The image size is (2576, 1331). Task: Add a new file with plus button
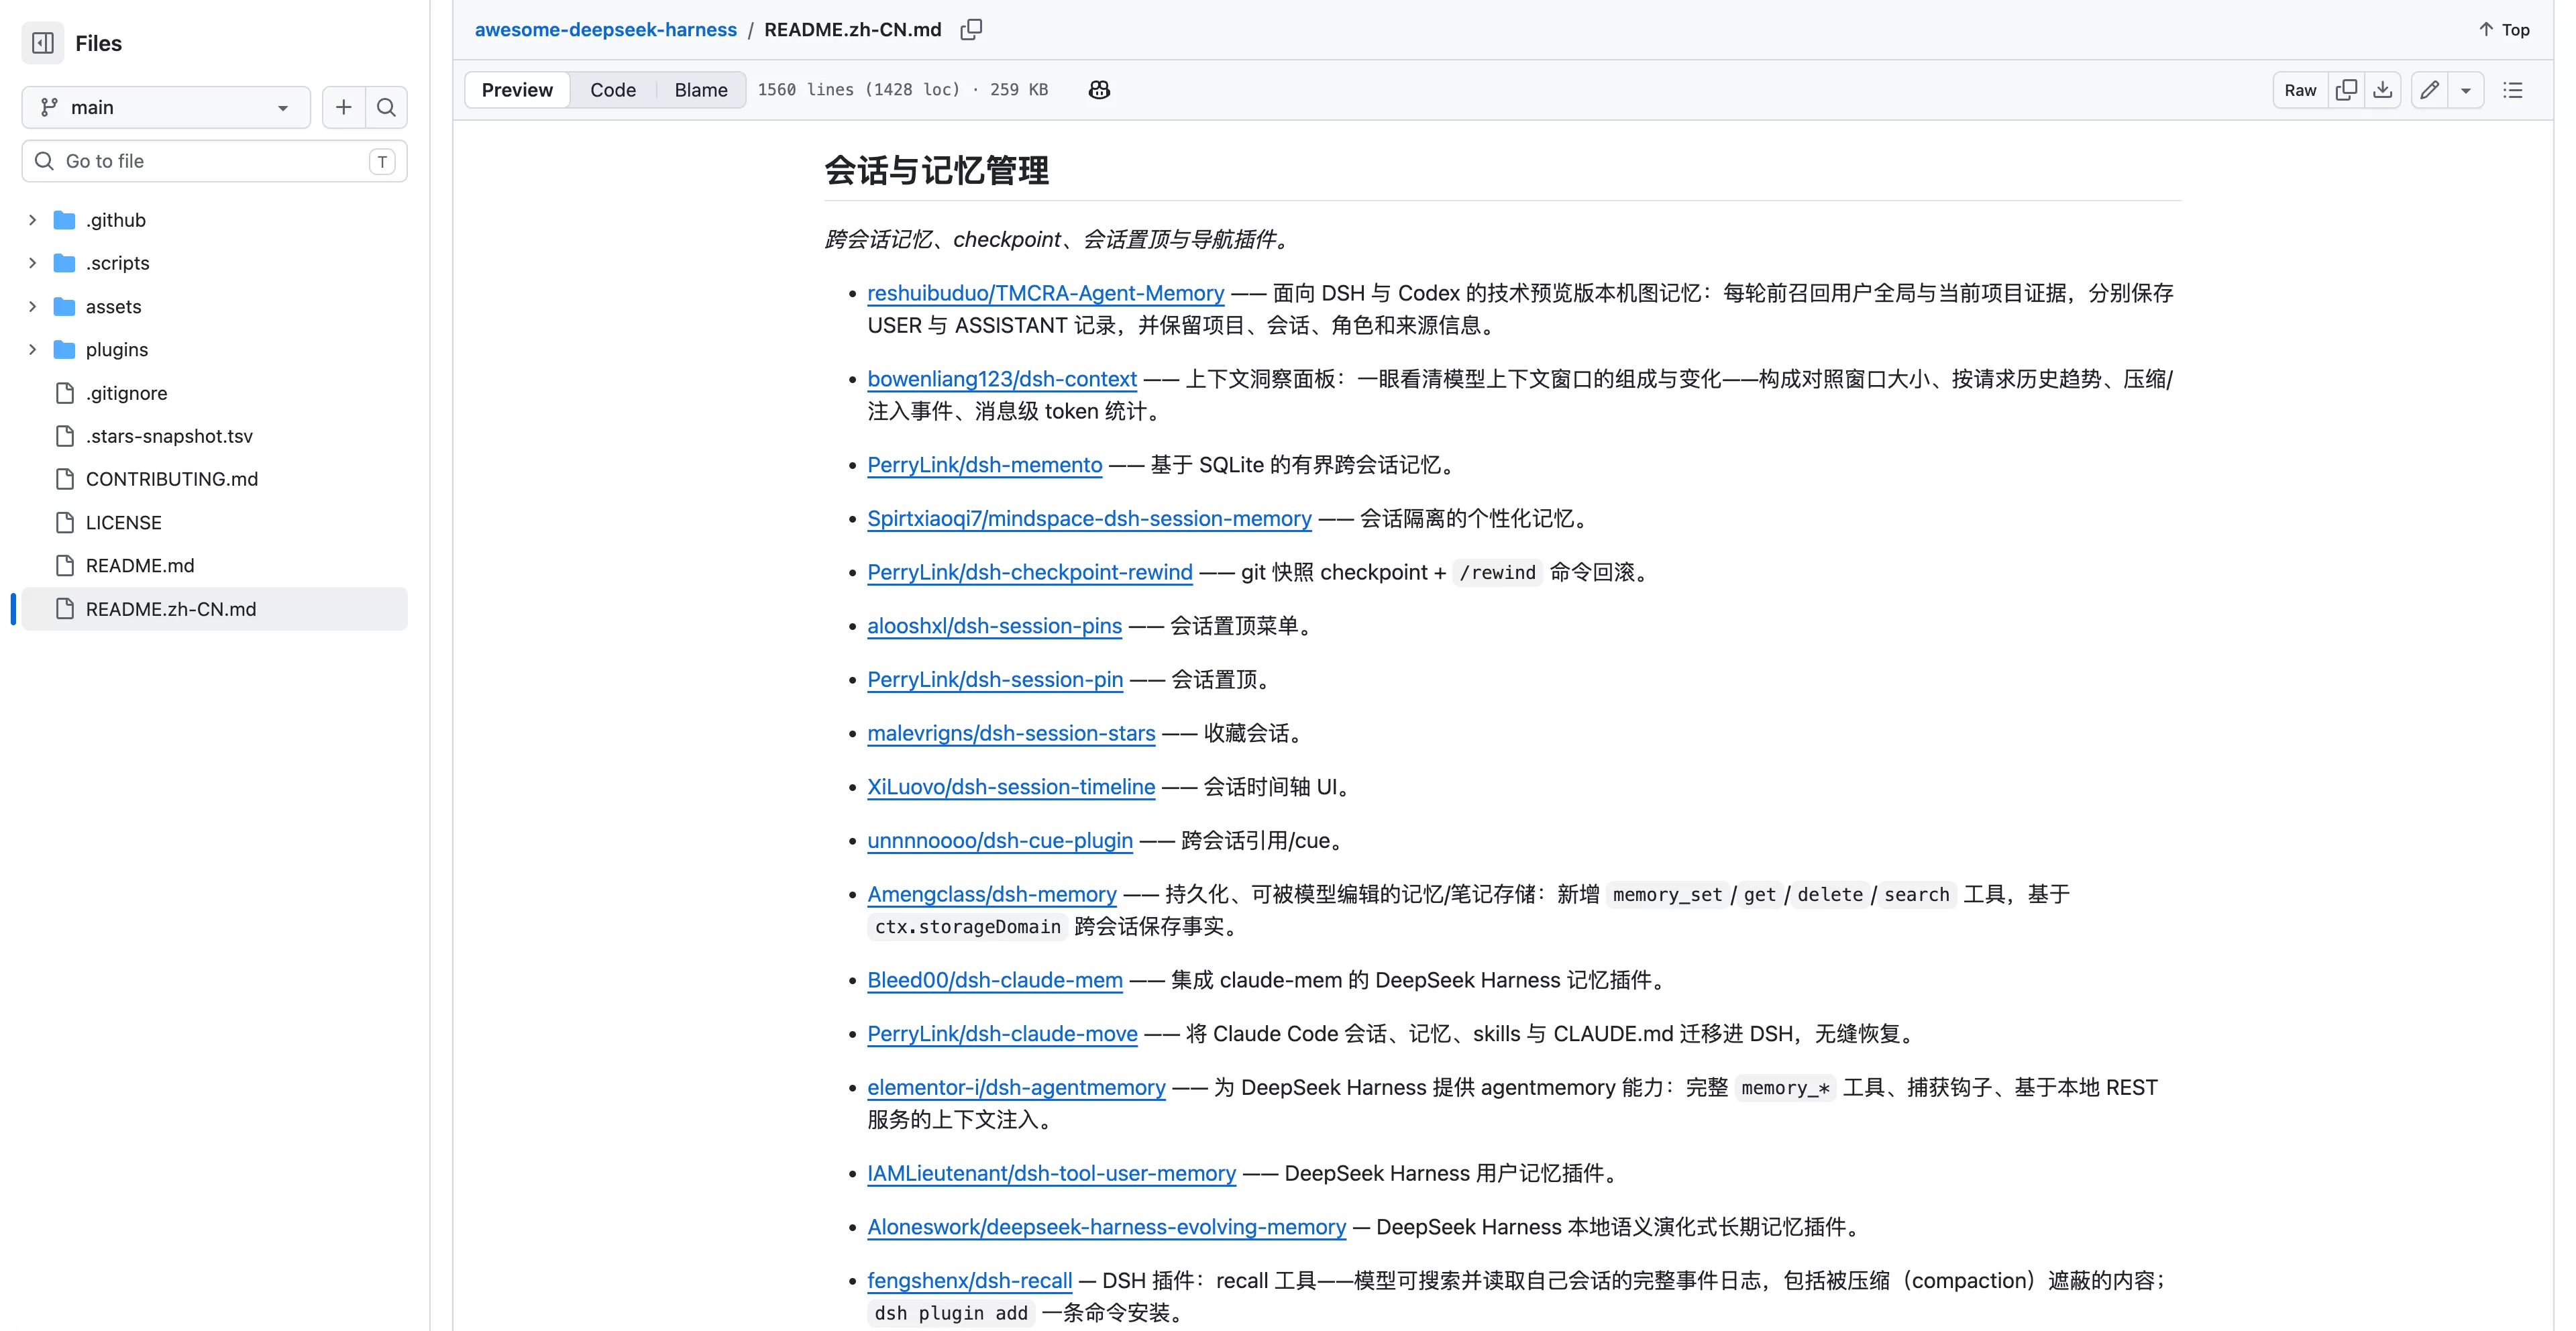click(343, 107)
